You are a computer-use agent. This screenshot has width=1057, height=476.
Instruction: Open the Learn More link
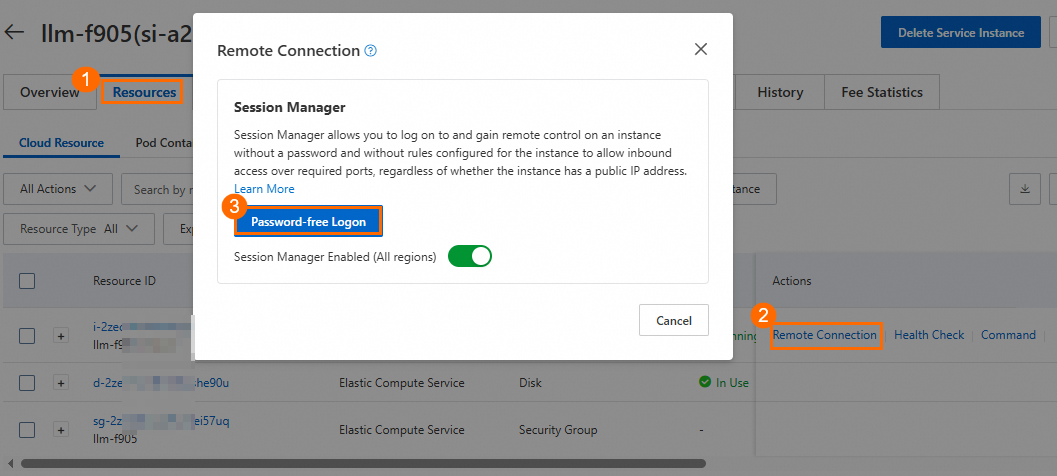click(x=264, y=189)
